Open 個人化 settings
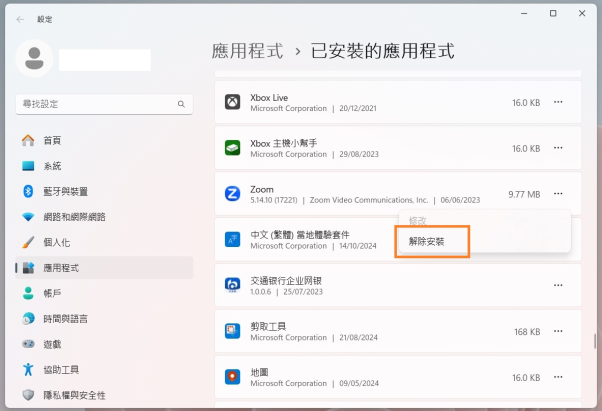 pyautogui.click(x=104, y=242)
